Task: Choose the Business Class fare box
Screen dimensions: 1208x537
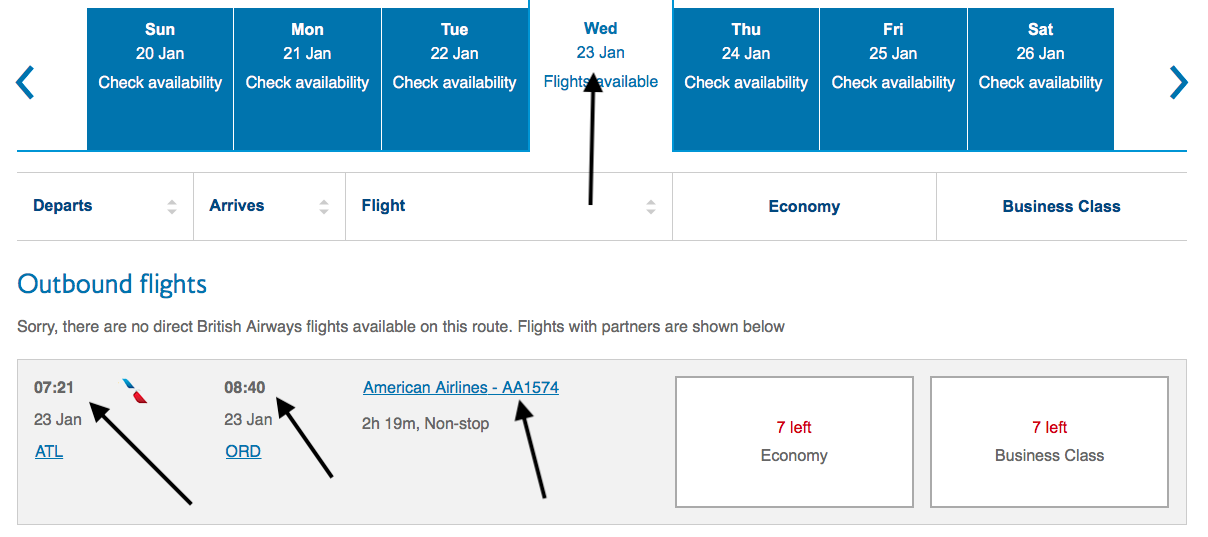Action: 1049,441
